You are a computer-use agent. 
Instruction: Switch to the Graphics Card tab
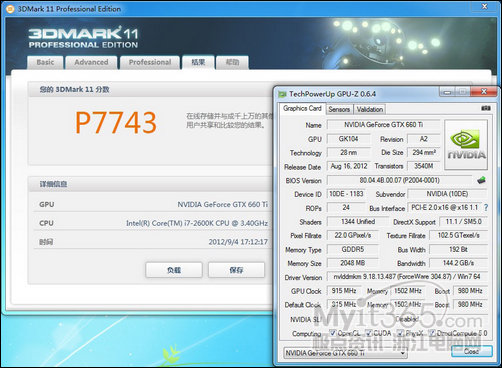point(302,109)
